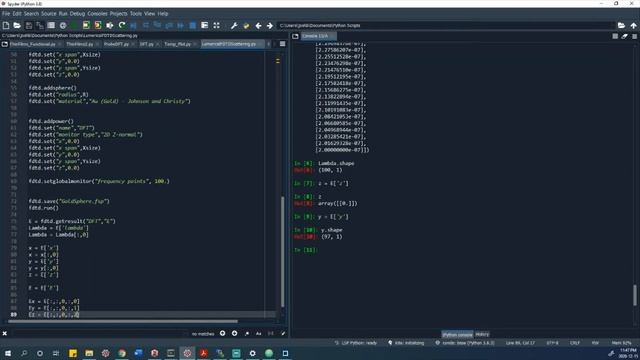Toggle whole words search option
Screen dimensions: 640x360
[271, 333]
